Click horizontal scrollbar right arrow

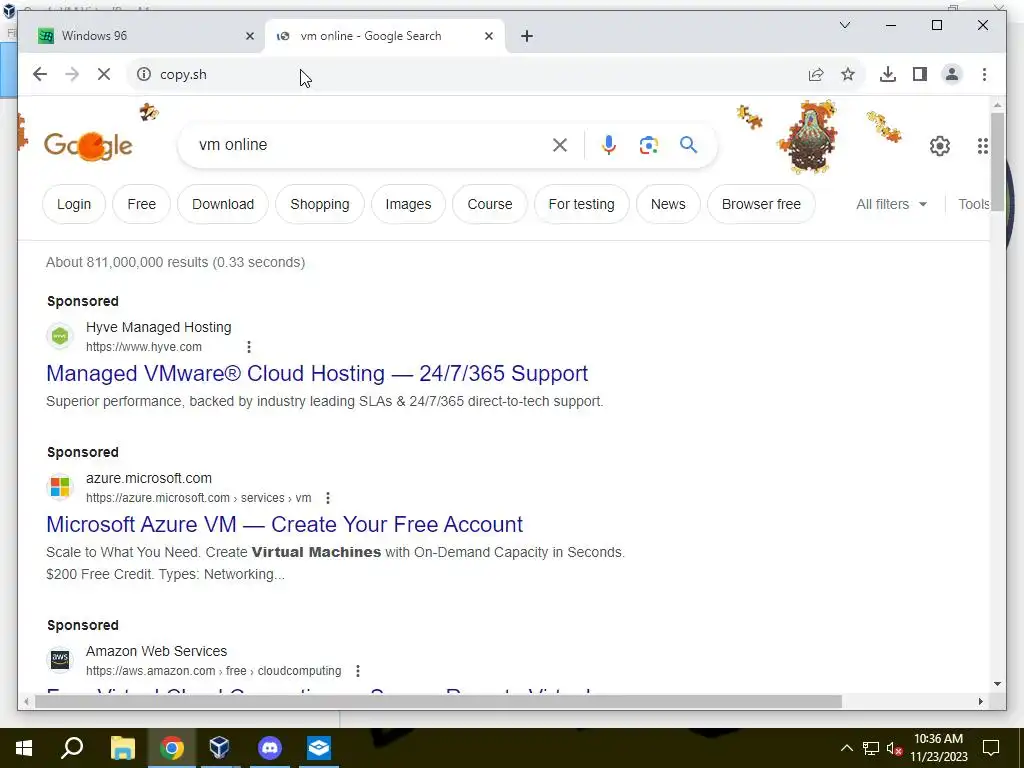tap(980, 701)
